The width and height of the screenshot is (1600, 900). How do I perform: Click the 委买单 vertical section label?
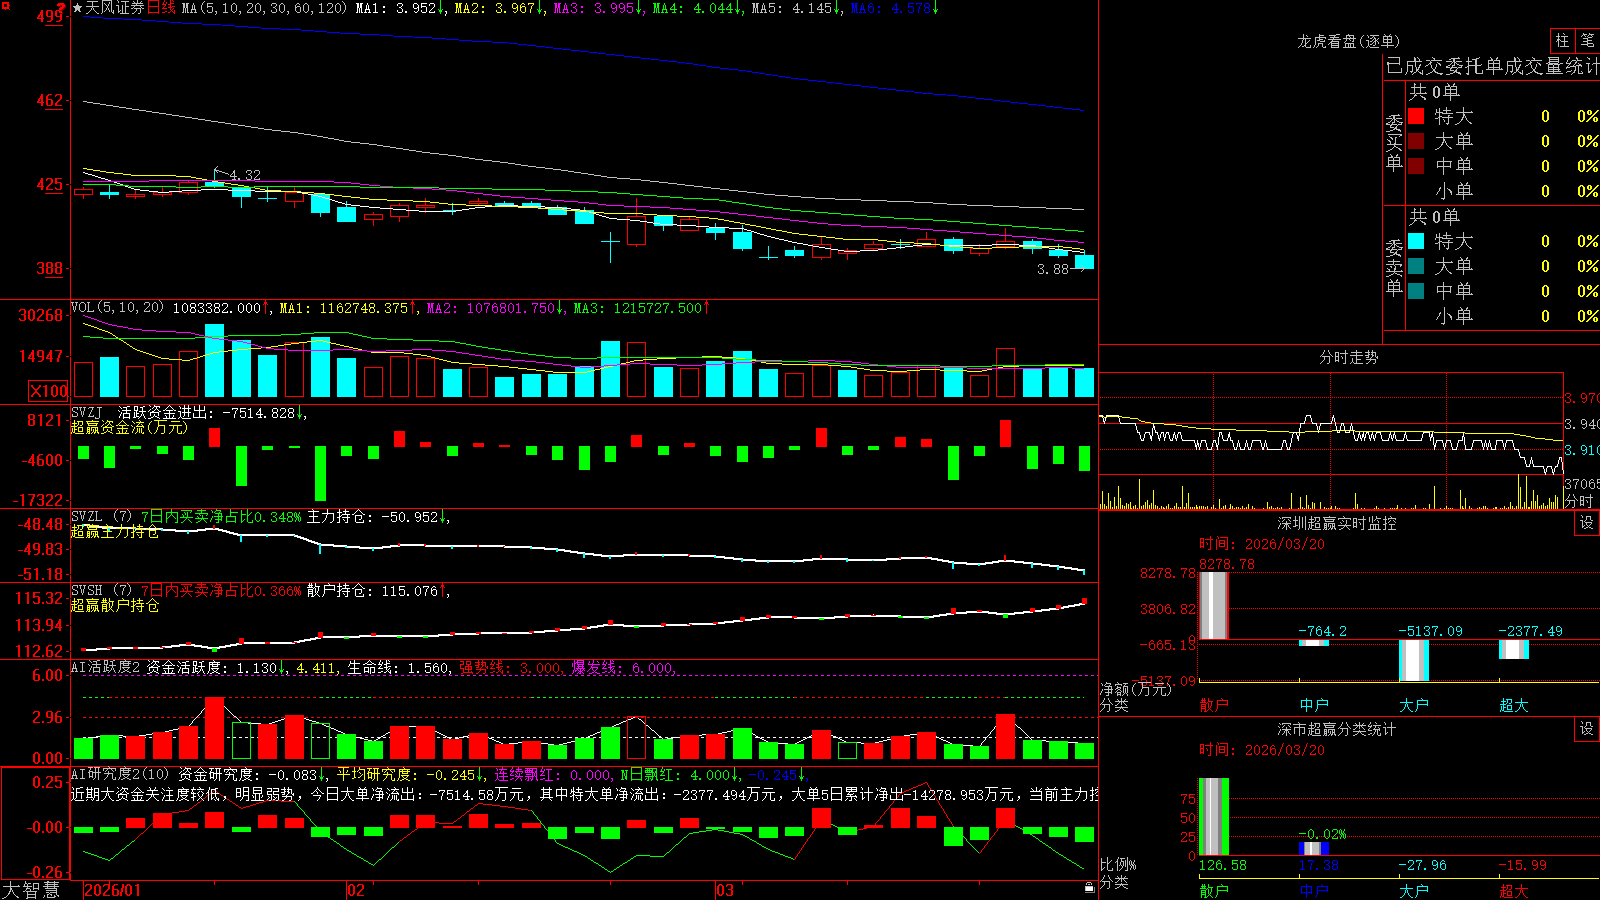tap(1394, 142)
